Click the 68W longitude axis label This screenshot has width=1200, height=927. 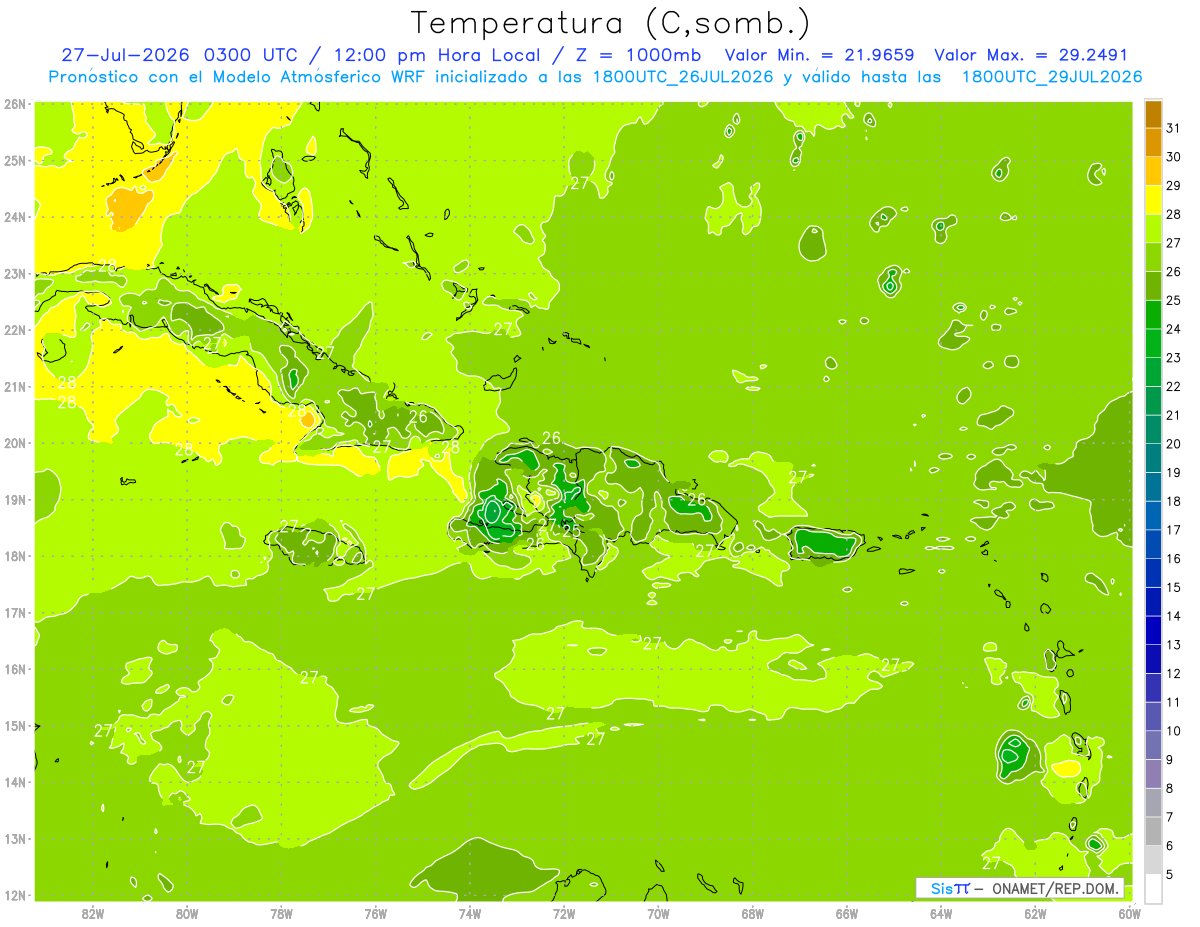click(753, 913)
